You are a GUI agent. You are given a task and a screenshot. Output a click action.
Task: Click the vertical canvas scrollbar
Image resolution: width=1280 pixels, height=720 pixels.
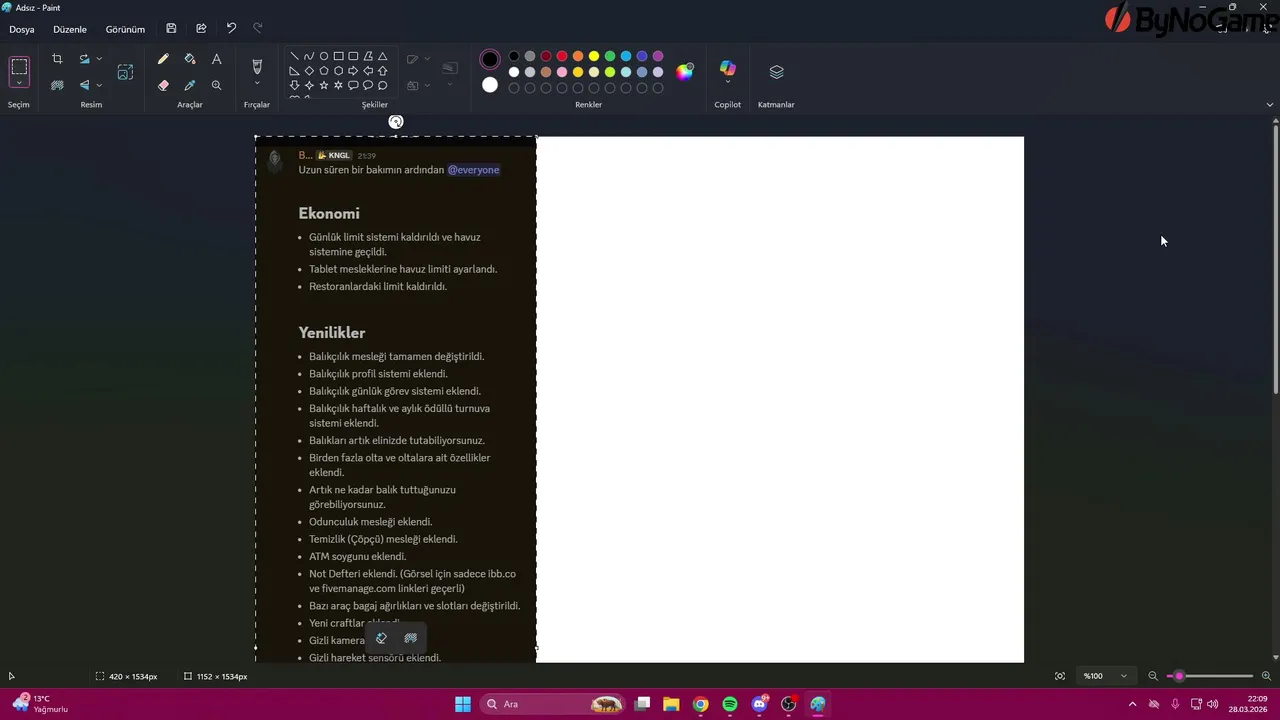tap(1275, 258)
